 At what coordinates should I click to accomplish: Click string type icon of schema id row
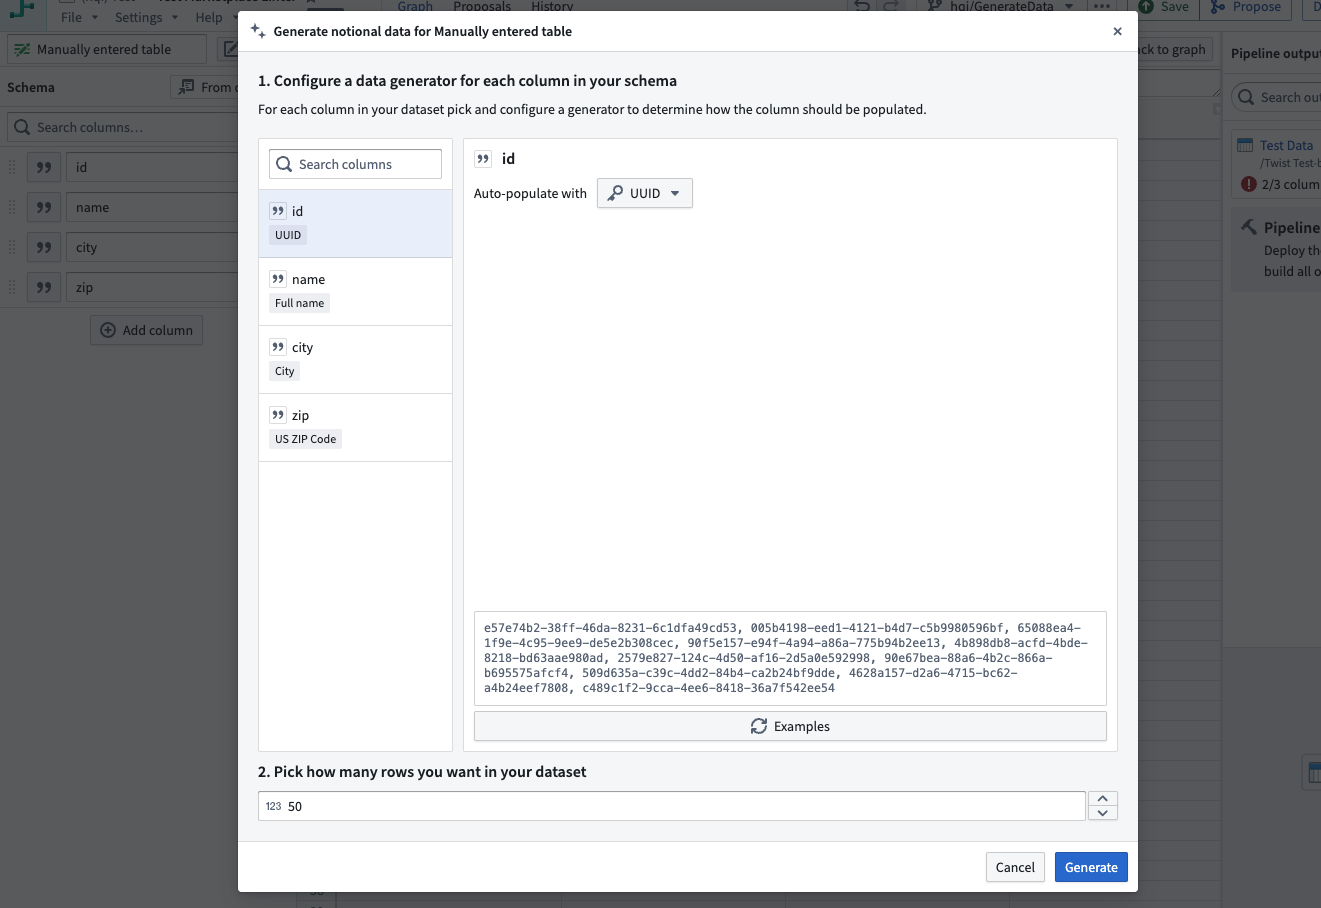pyautogui.click(x=44, y=167)
